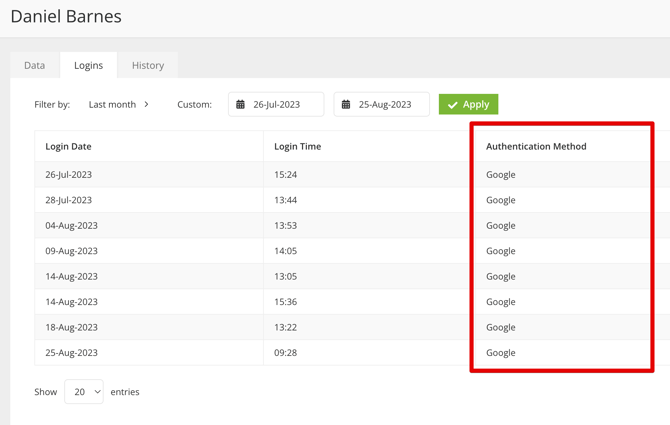The image size is (670, 425).
Task: Click Google in the 18-Aug-2023 row
Action: [501, 327]
